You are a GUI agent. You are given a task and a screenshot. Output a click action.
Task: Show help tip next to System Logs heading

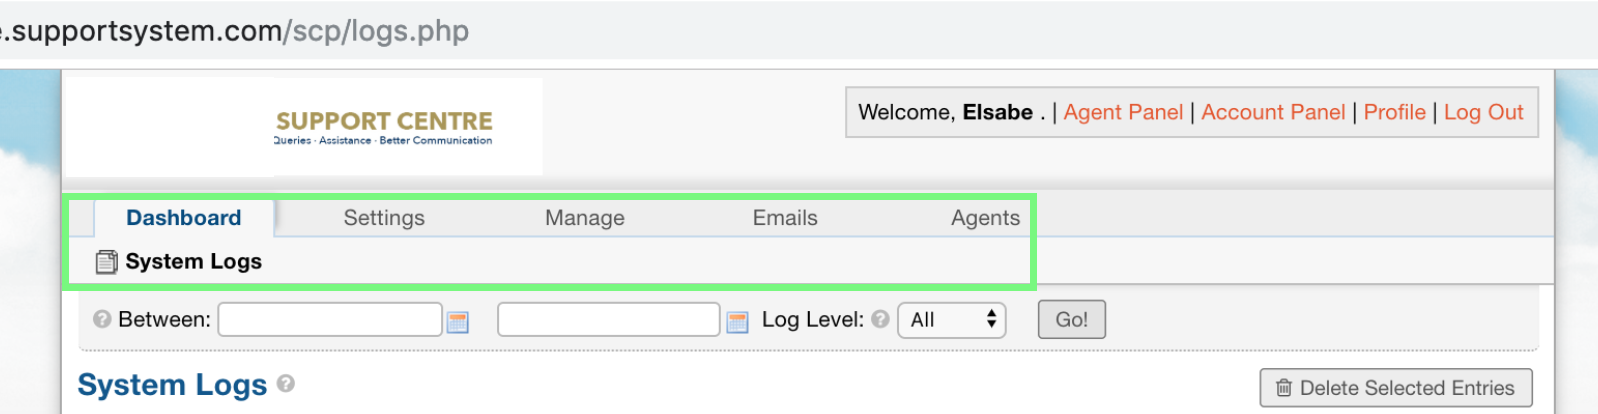tap(286, 383)
